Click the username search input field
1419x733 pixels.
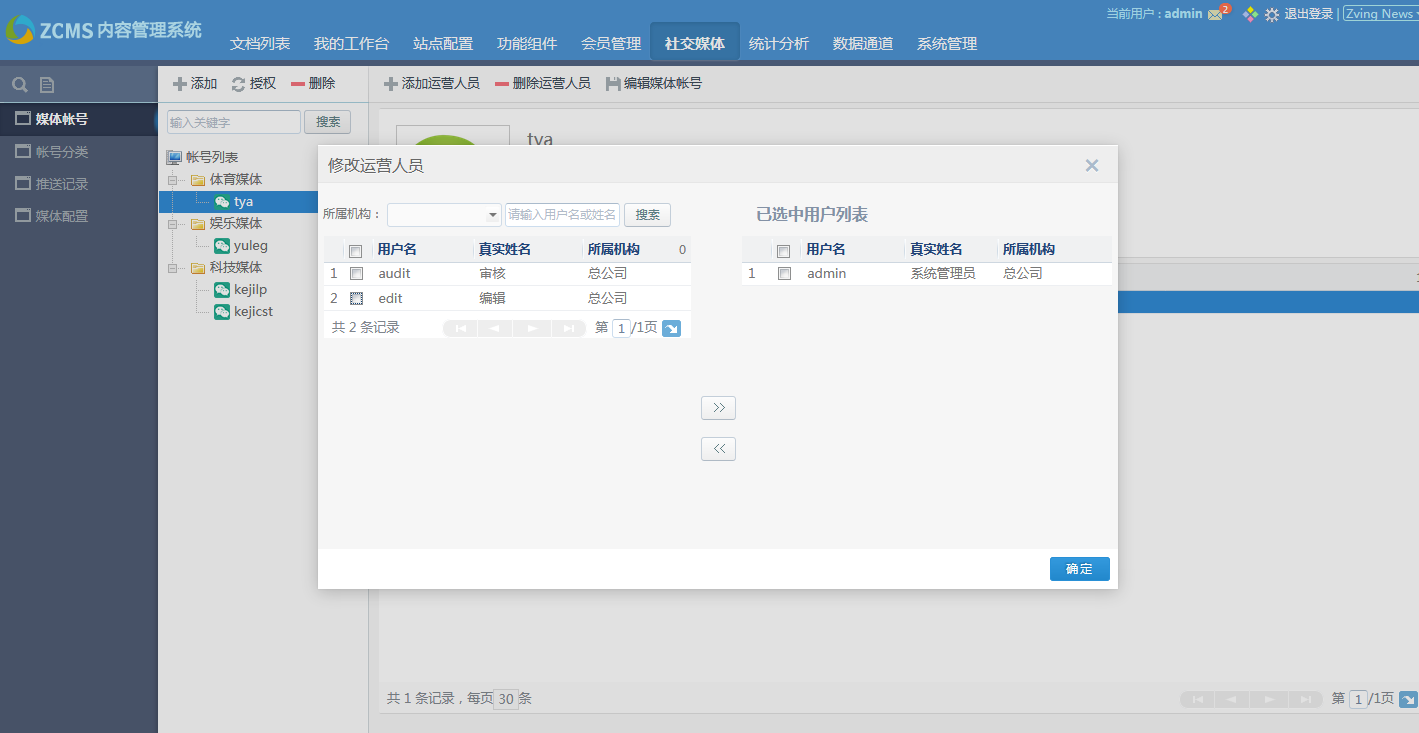[562, 215]
